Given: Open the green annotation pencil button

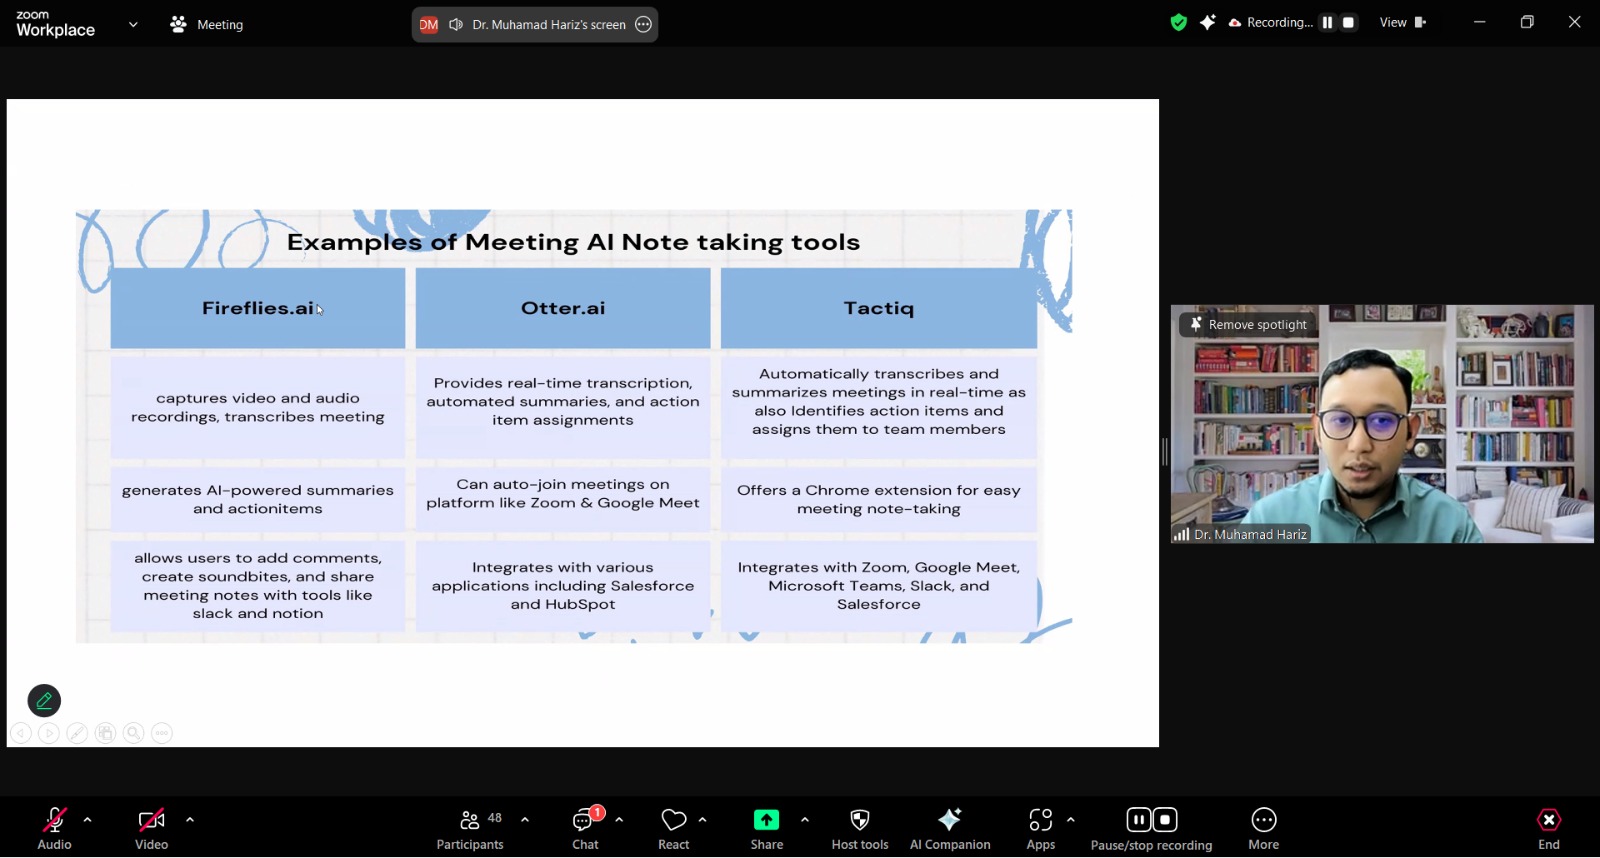Looking at the screenshot, I should (x=44, y=700).
